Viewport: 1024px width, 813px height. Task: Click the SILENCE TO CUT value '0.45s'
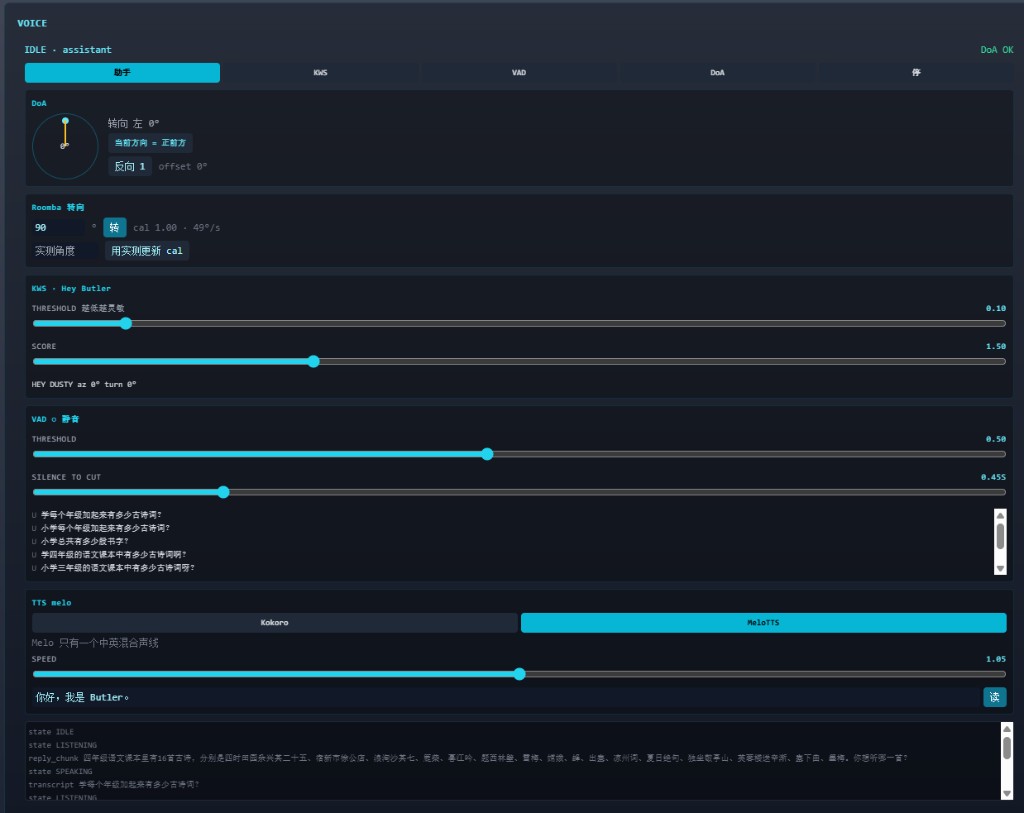993,477
